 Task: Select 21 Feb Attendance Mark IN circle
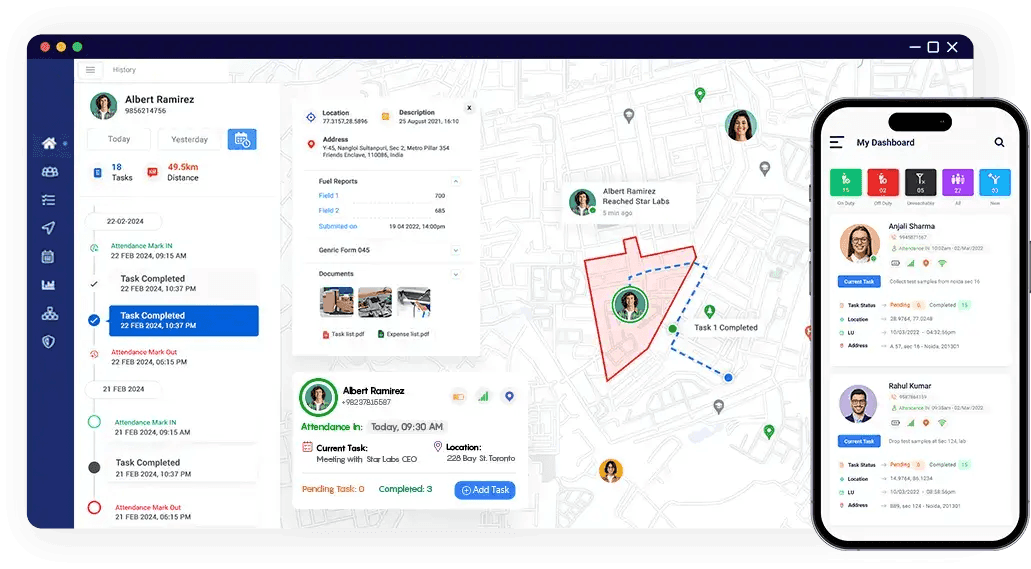94,422
